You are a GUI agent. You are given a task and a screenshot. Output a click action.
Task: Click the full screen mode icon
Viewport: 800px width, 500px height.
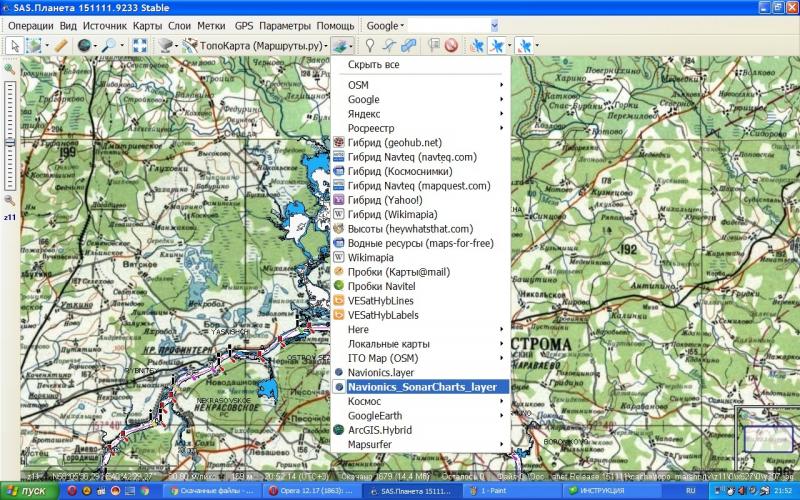coord(140,45)
